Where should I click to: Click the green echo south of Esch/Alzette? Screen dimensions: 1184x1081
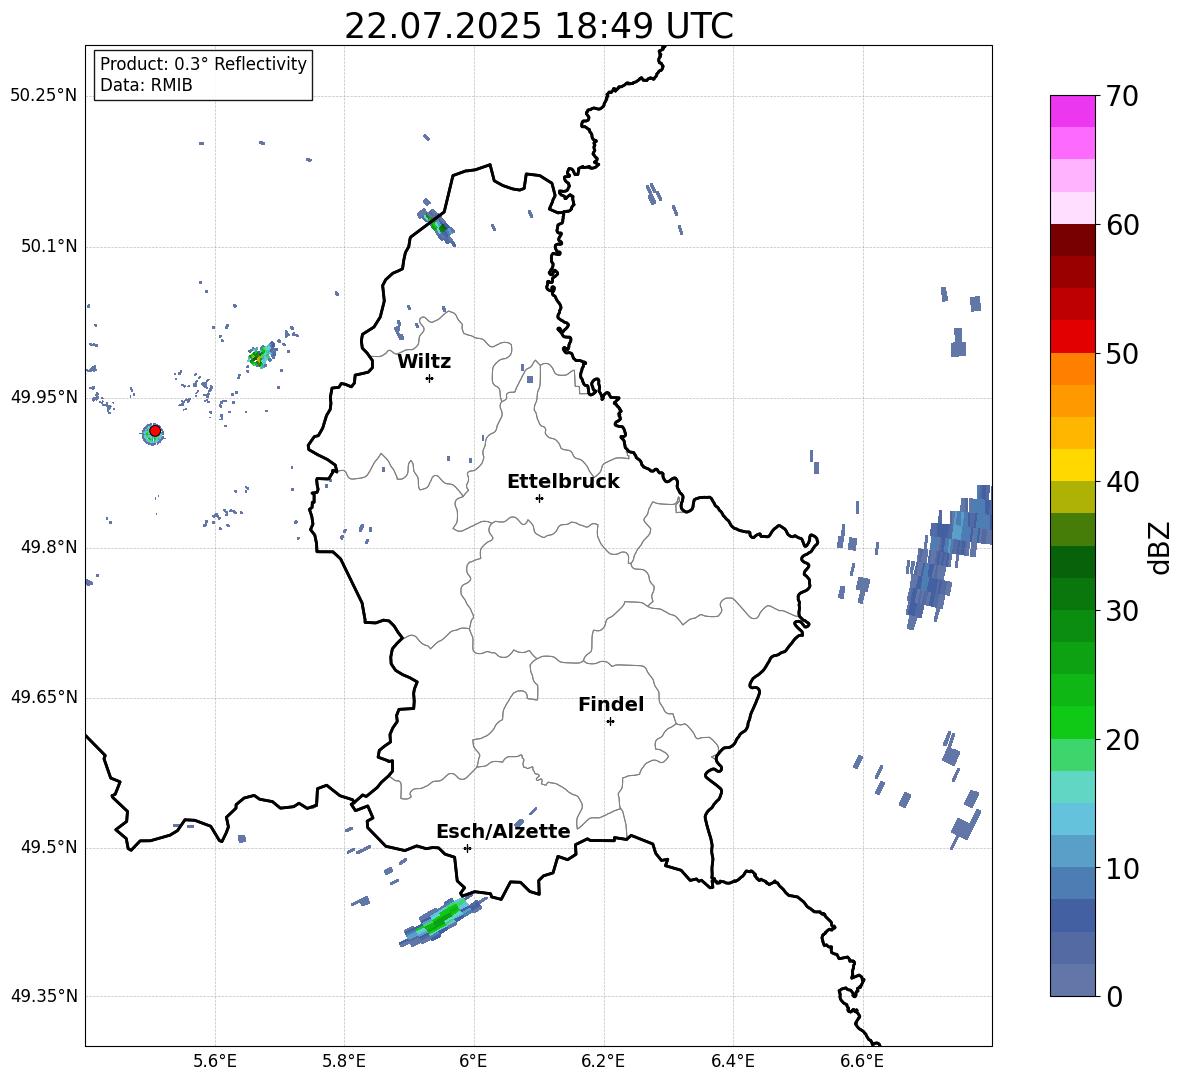440,920
